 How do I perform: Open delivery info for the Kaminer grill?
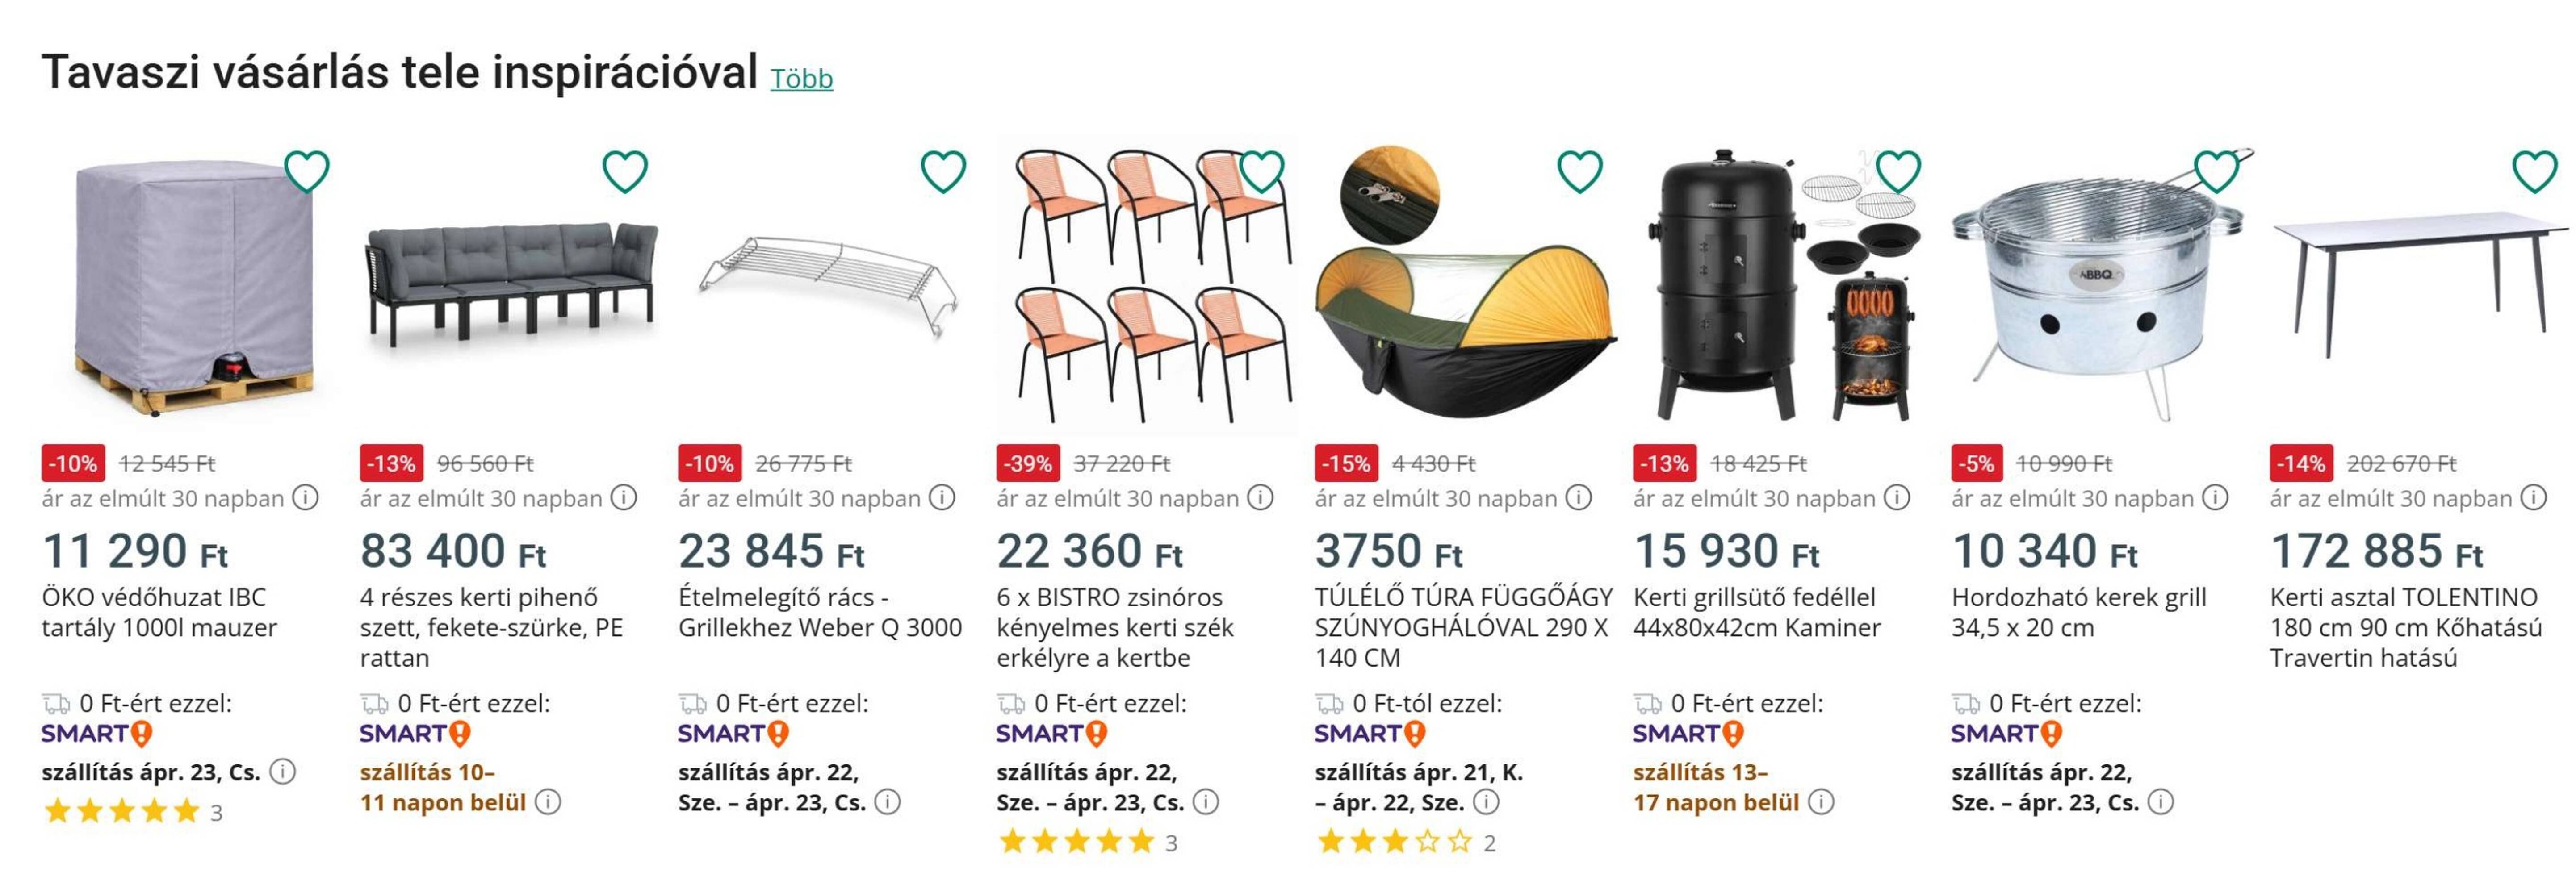[1822, 802]
